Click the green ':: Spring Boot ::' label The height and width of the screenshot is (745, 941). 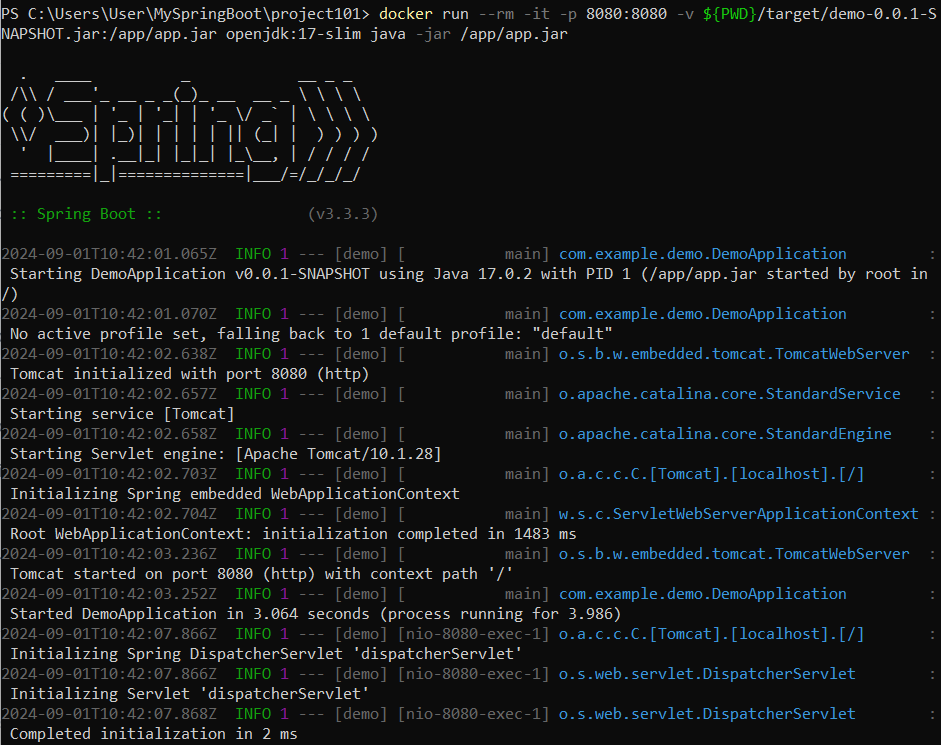pos(86,214)
